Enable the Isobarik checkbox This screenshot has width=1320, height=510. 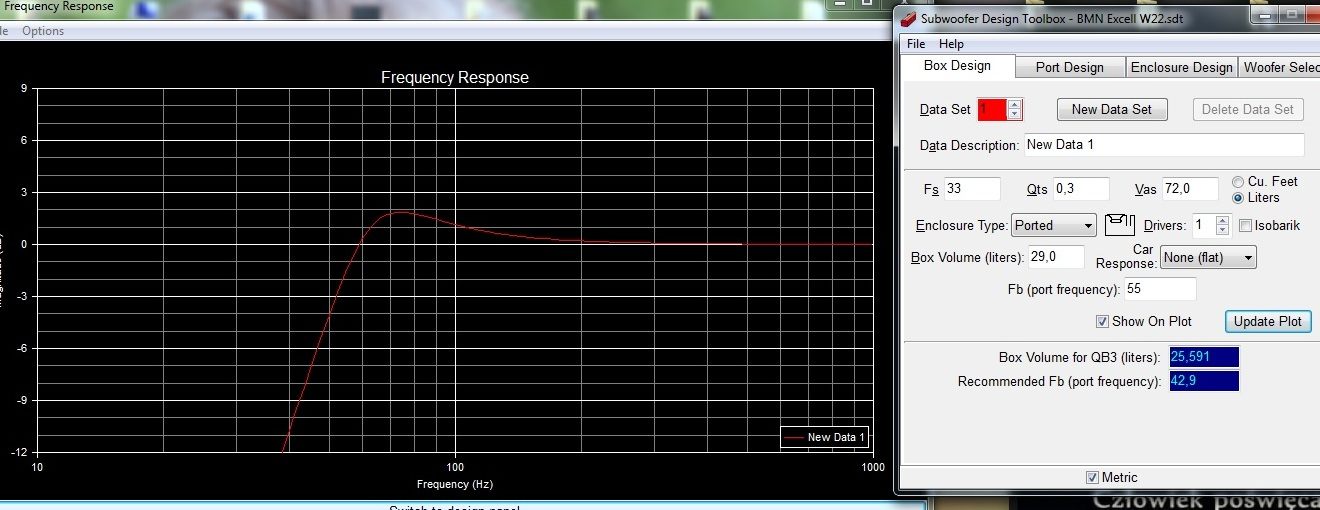click(x=1245, y=226)
